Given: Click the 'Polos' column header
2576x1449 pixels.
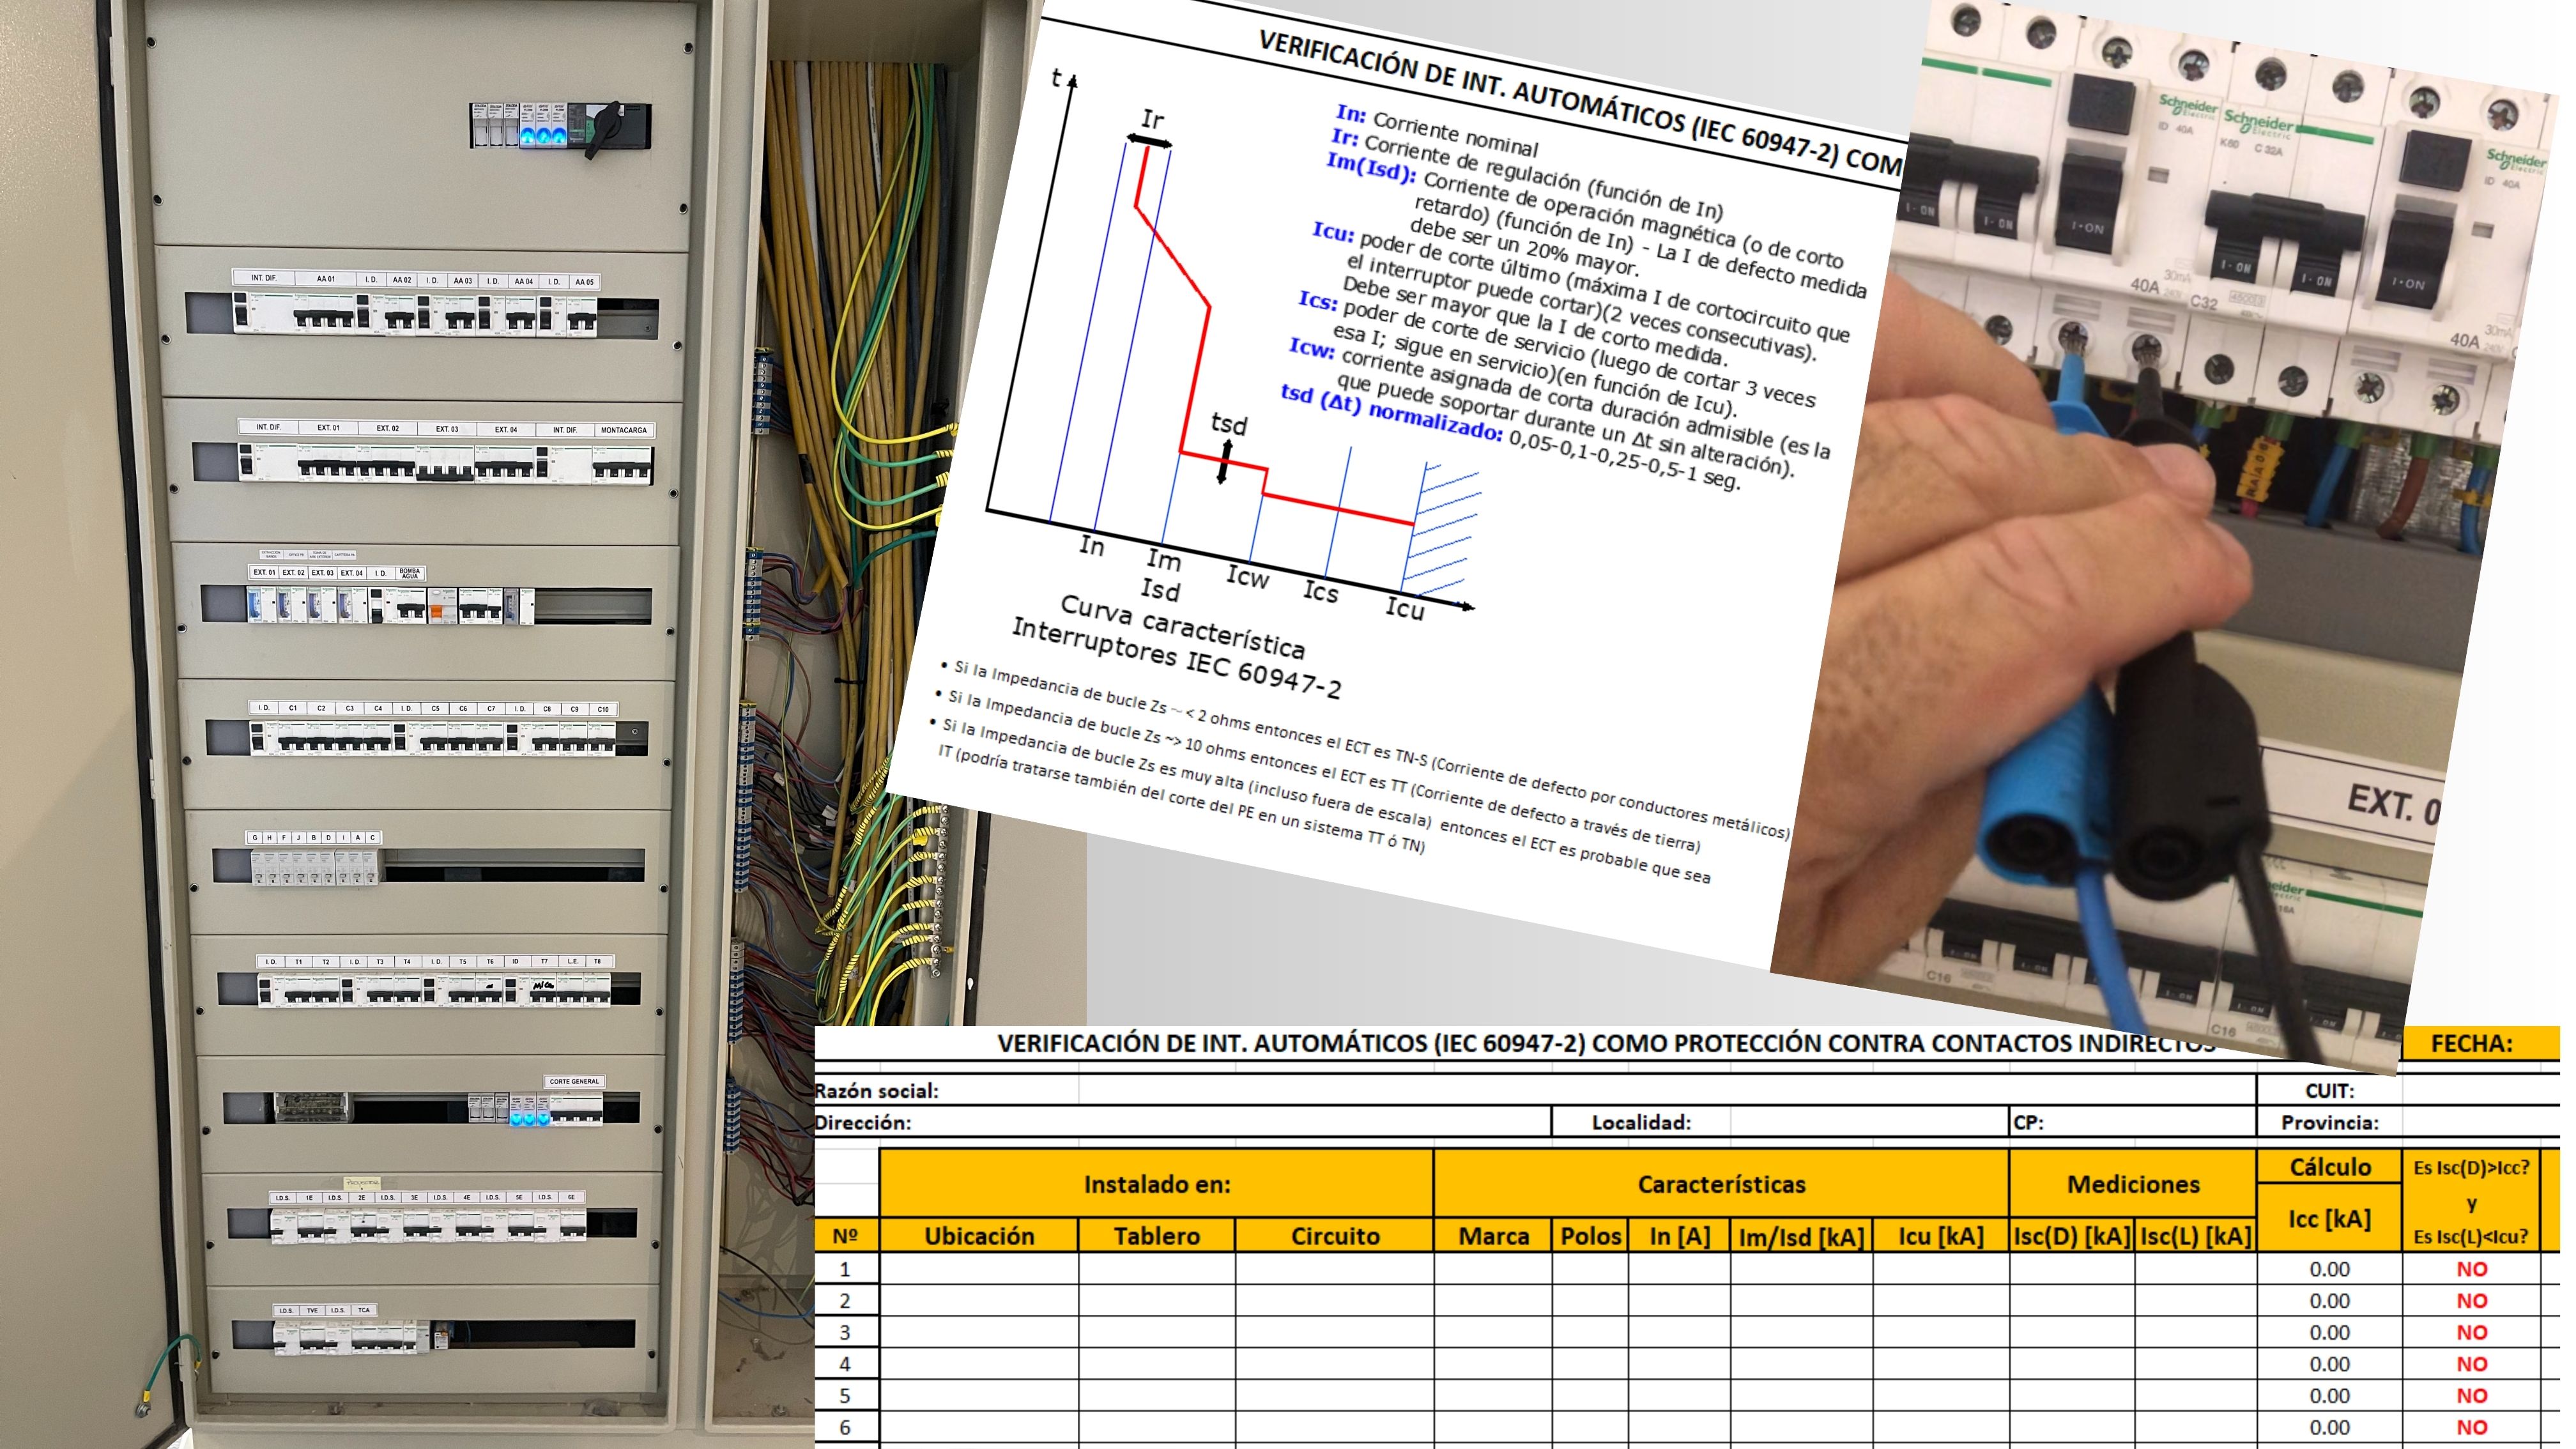Looking at the screenshot, I should (1590, 1236).
